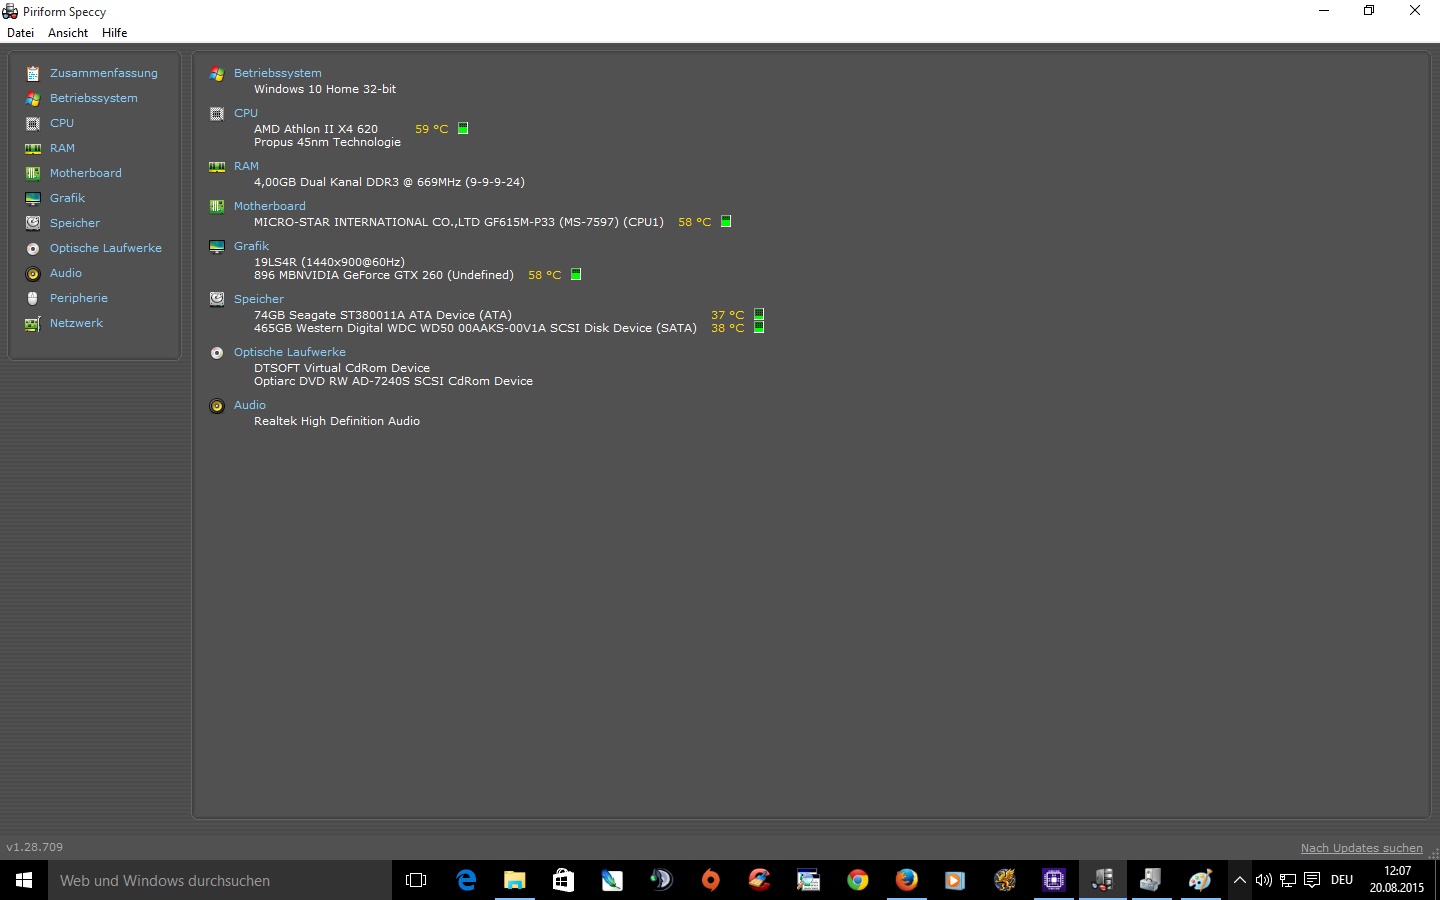The image size is (1440, 900).
Task: Open Netzwerk in the sidebar
Action: tap(76, 323)
